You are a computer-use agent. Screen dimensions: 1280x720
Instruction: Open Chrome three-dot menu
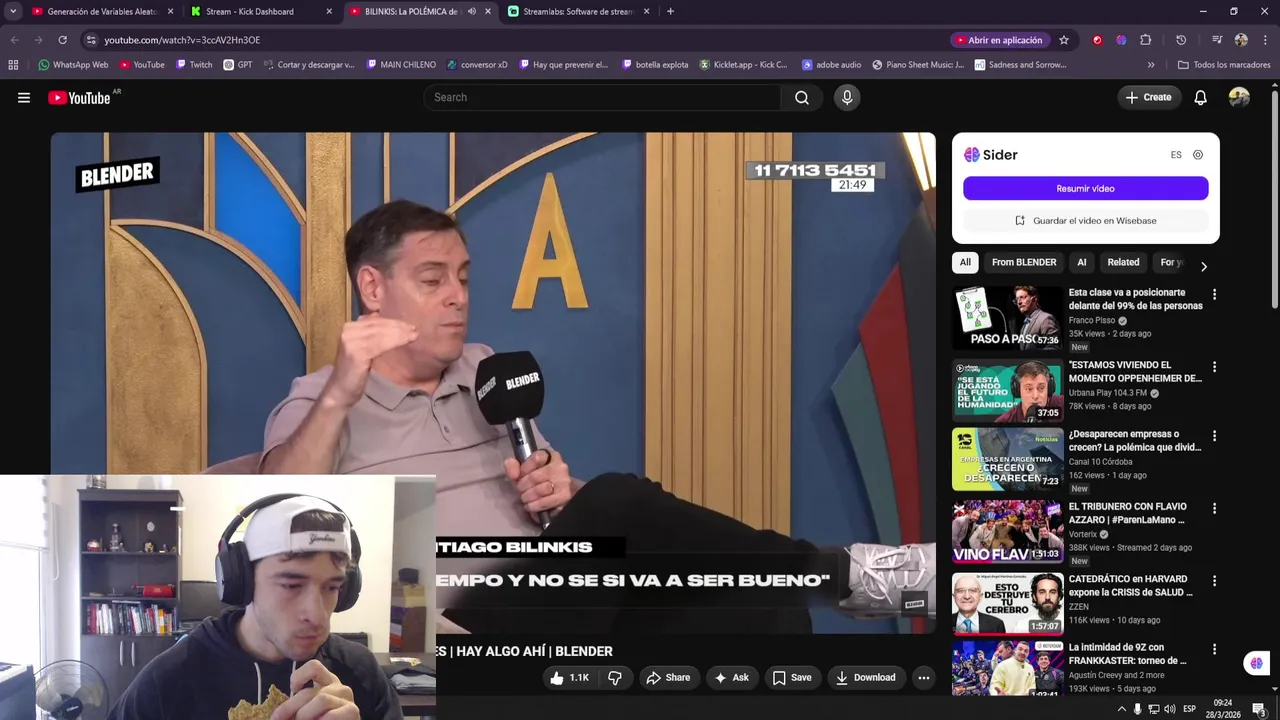tap(1263, 40)
